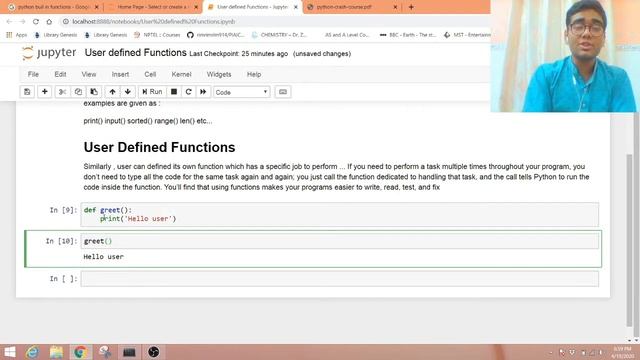640x360 pixels.
Task: Restart the kernel with circular arrow icon
Action: pyautogui.click(x=188, y=92)
